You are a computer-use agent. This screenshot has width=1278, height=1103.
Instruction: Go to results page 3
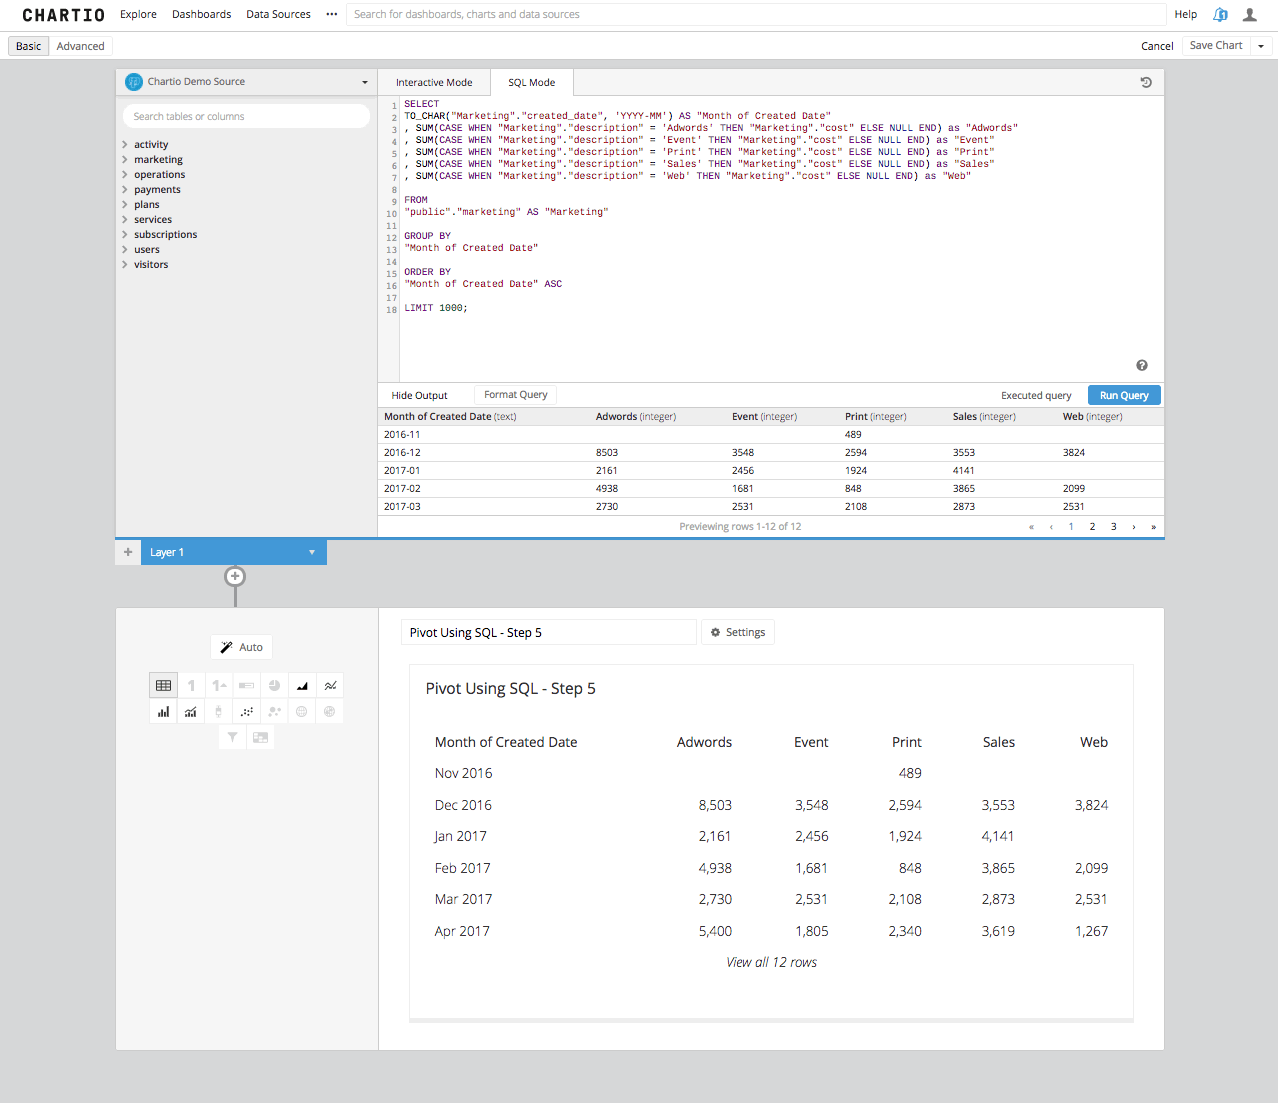(1113, 526)
